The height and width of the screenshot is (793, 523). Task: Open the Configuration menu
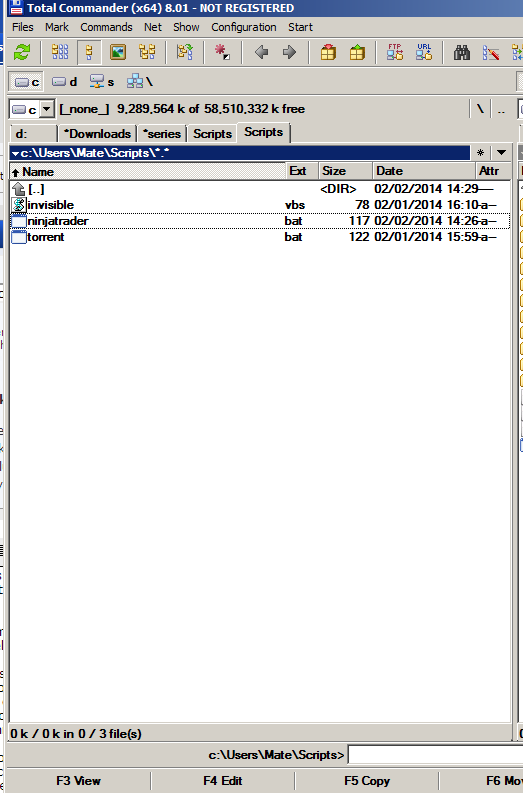tap(244, 27)
